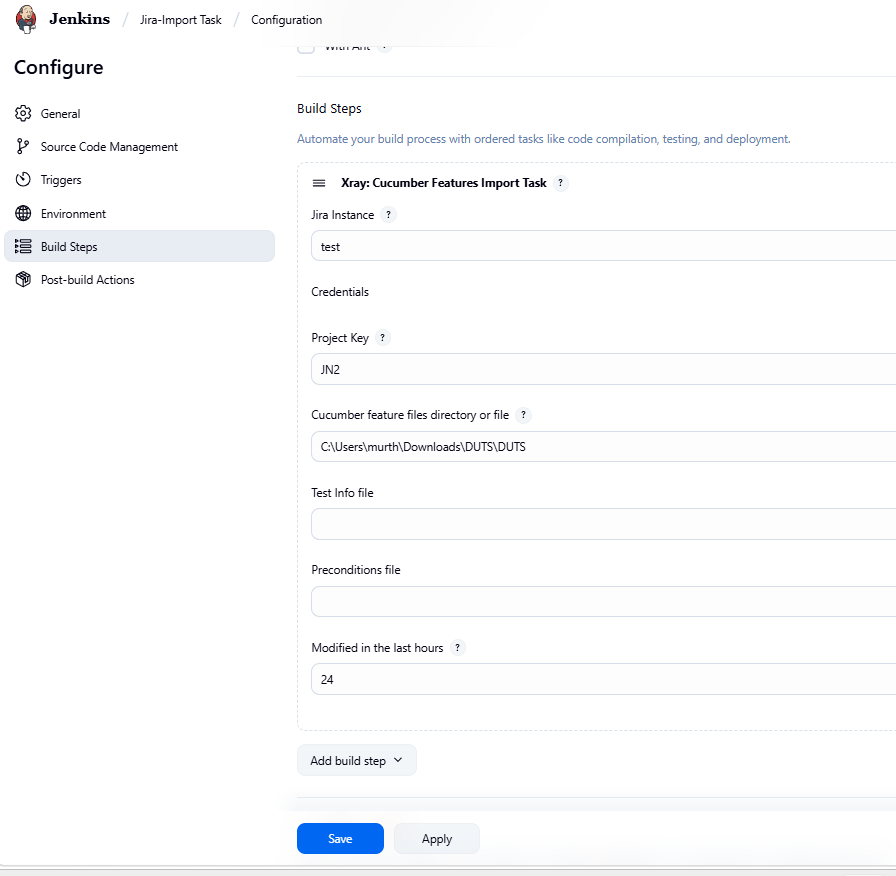This screenshot has height=876, width=896.
Task: Go to Triggers section
Action: click(x=139, y=179)
